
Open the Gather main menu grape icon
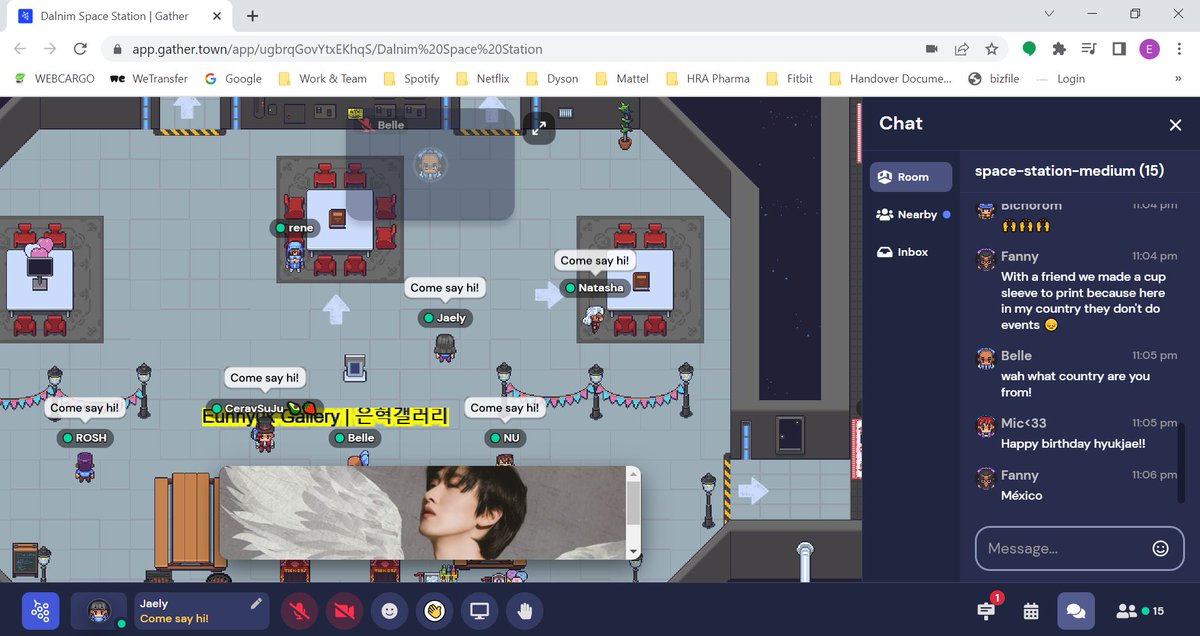click(x=41, y=611)
